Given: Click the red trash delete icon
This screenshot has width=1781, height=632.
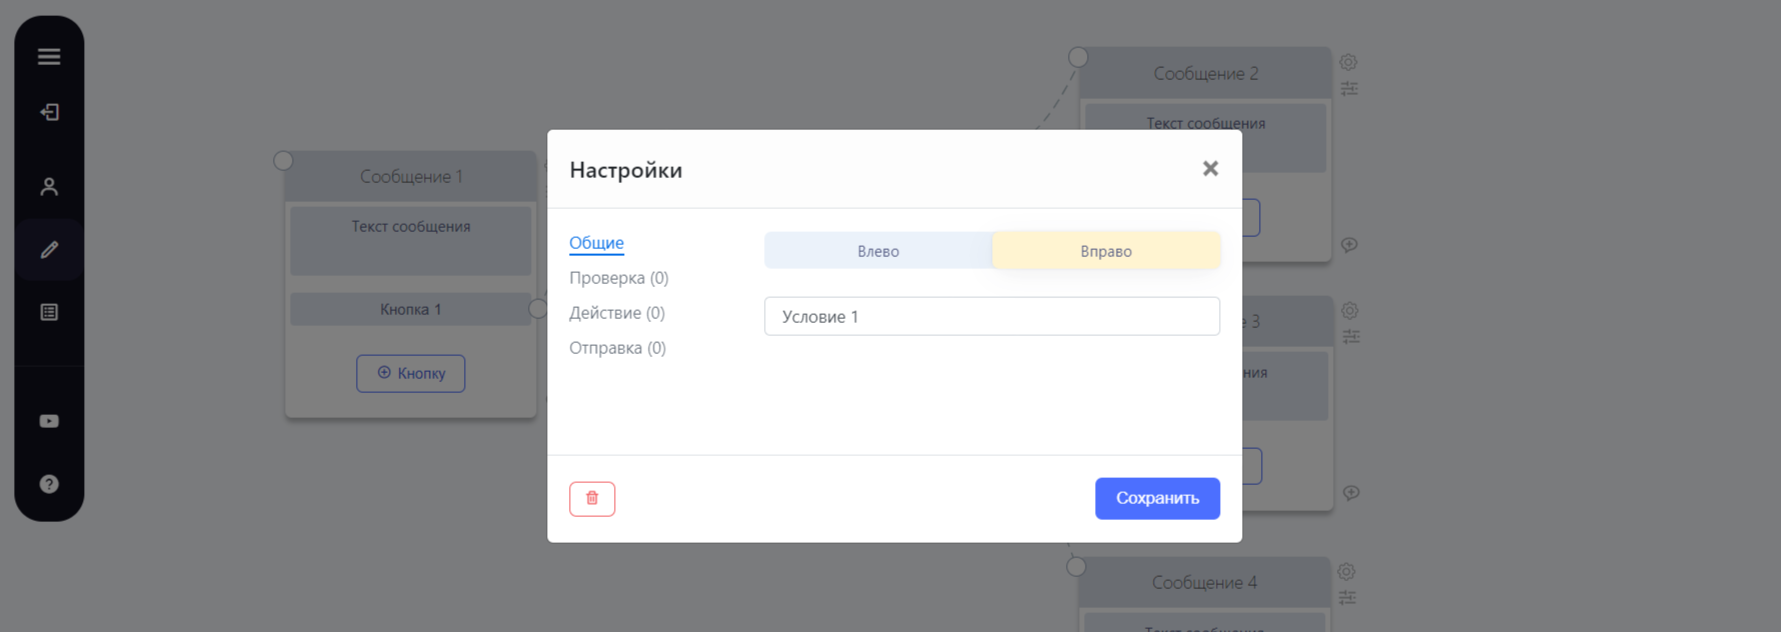Looking at the screenshot, I should (592, 499).
